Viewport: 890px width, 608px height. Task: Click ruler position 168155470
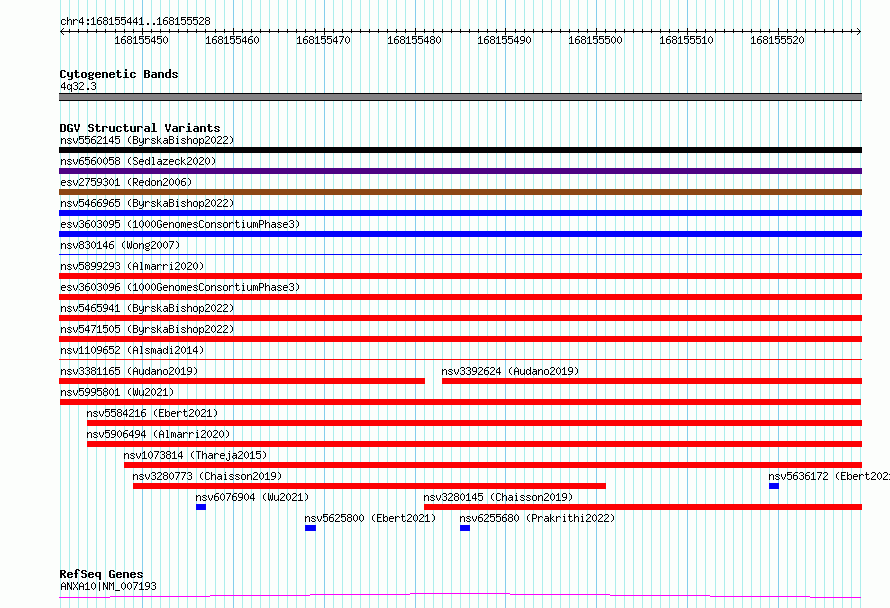click(324, 40)
